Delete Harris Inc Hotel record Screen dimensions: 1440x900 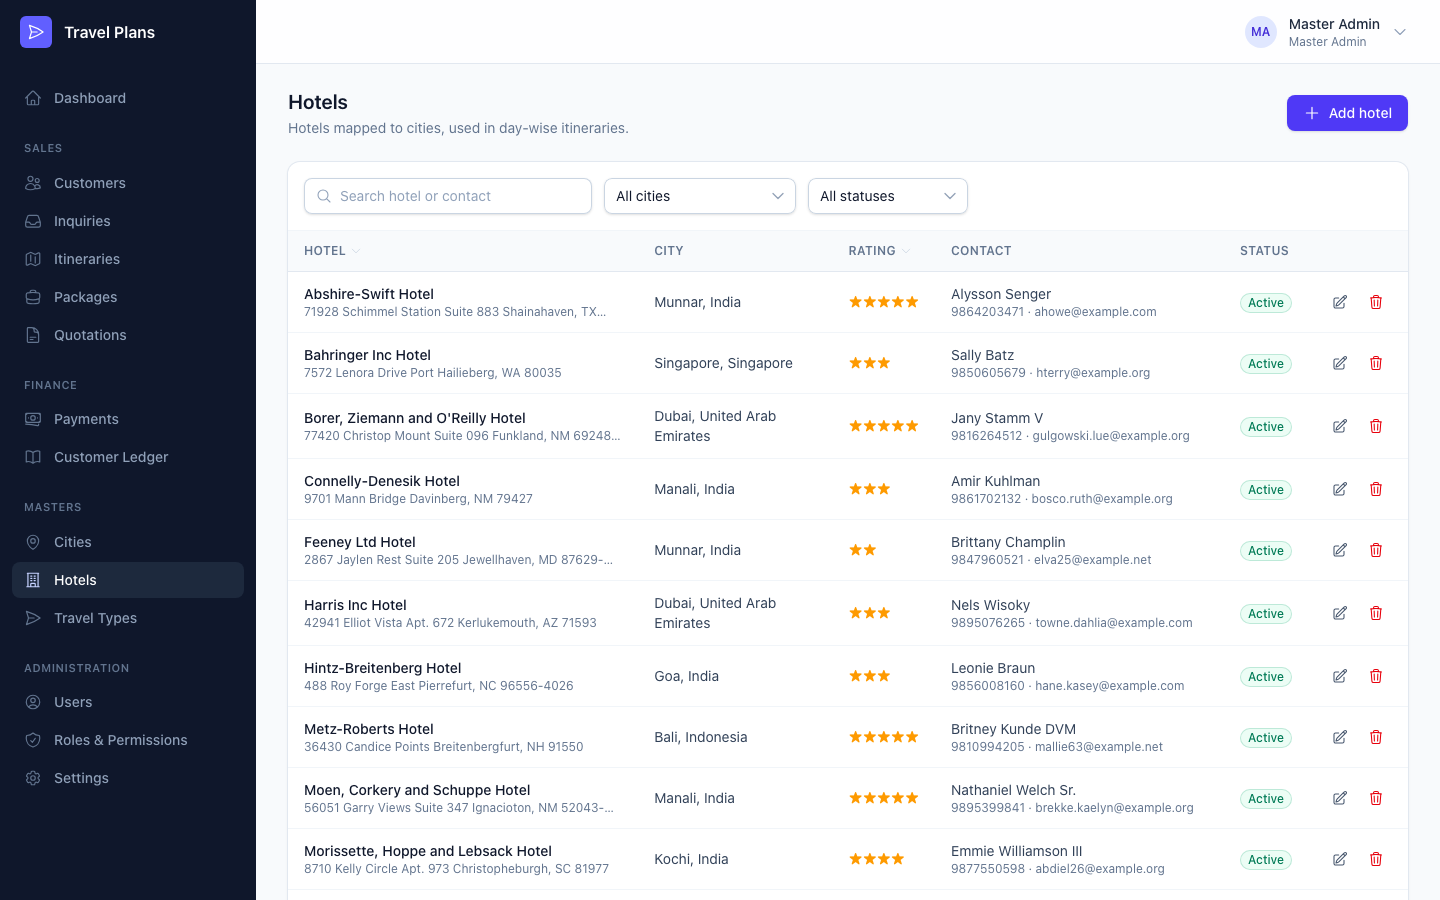coord(1376,613)
